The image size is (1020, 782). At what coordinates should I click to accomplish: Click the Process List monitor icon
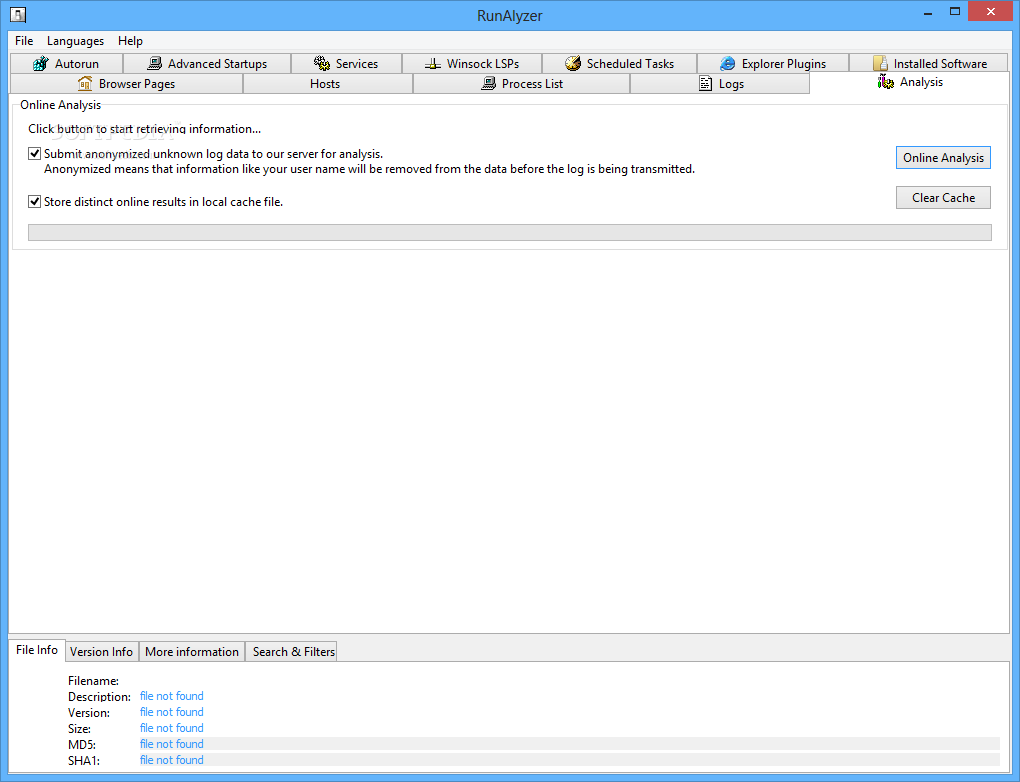489,83
